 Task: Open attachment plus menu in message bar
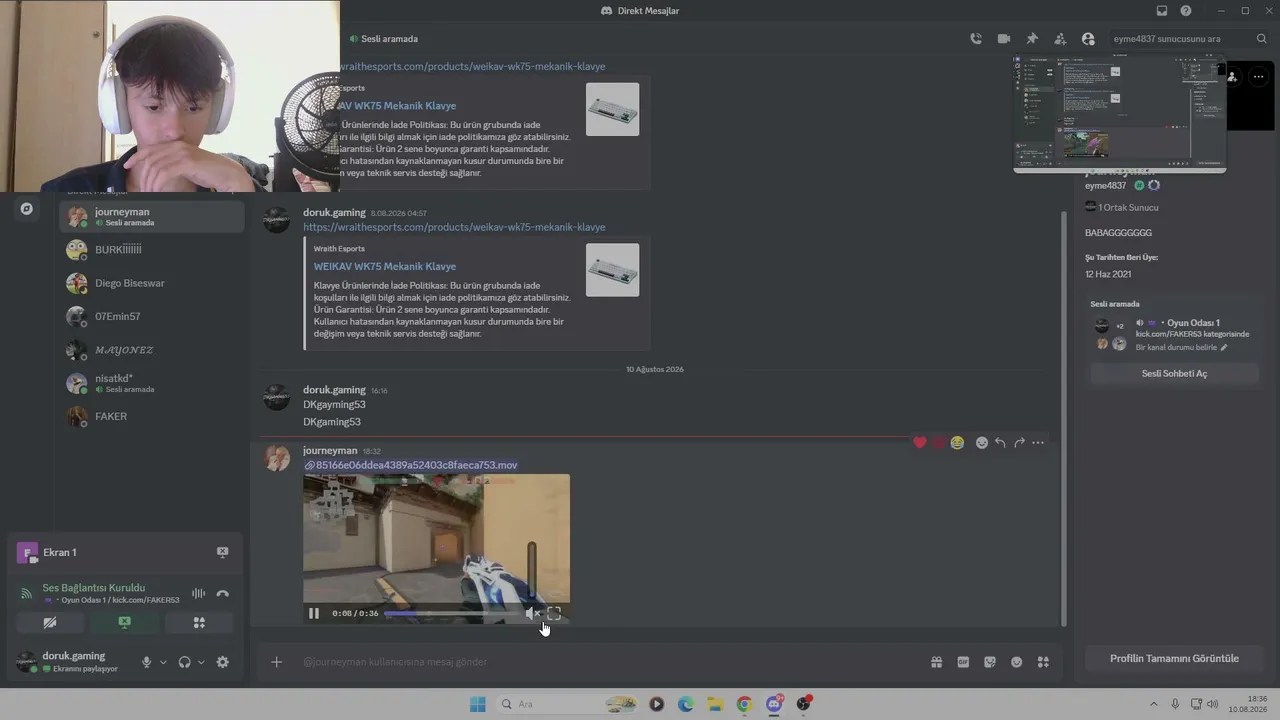pyautogui.click(x=277, y=662)
